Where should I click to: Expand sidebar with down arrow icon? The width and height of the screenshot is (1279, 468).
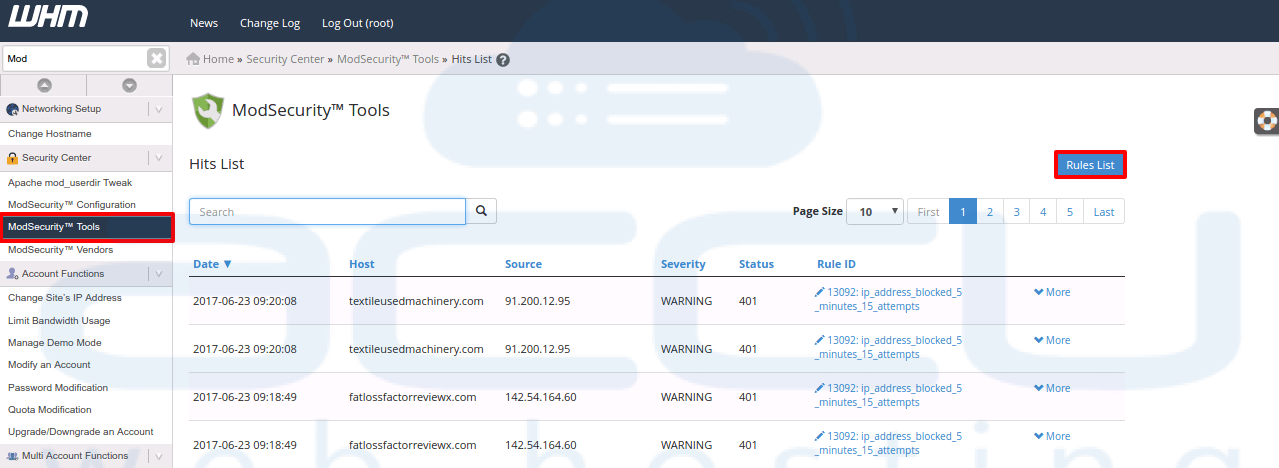click(x=130, y=86)
